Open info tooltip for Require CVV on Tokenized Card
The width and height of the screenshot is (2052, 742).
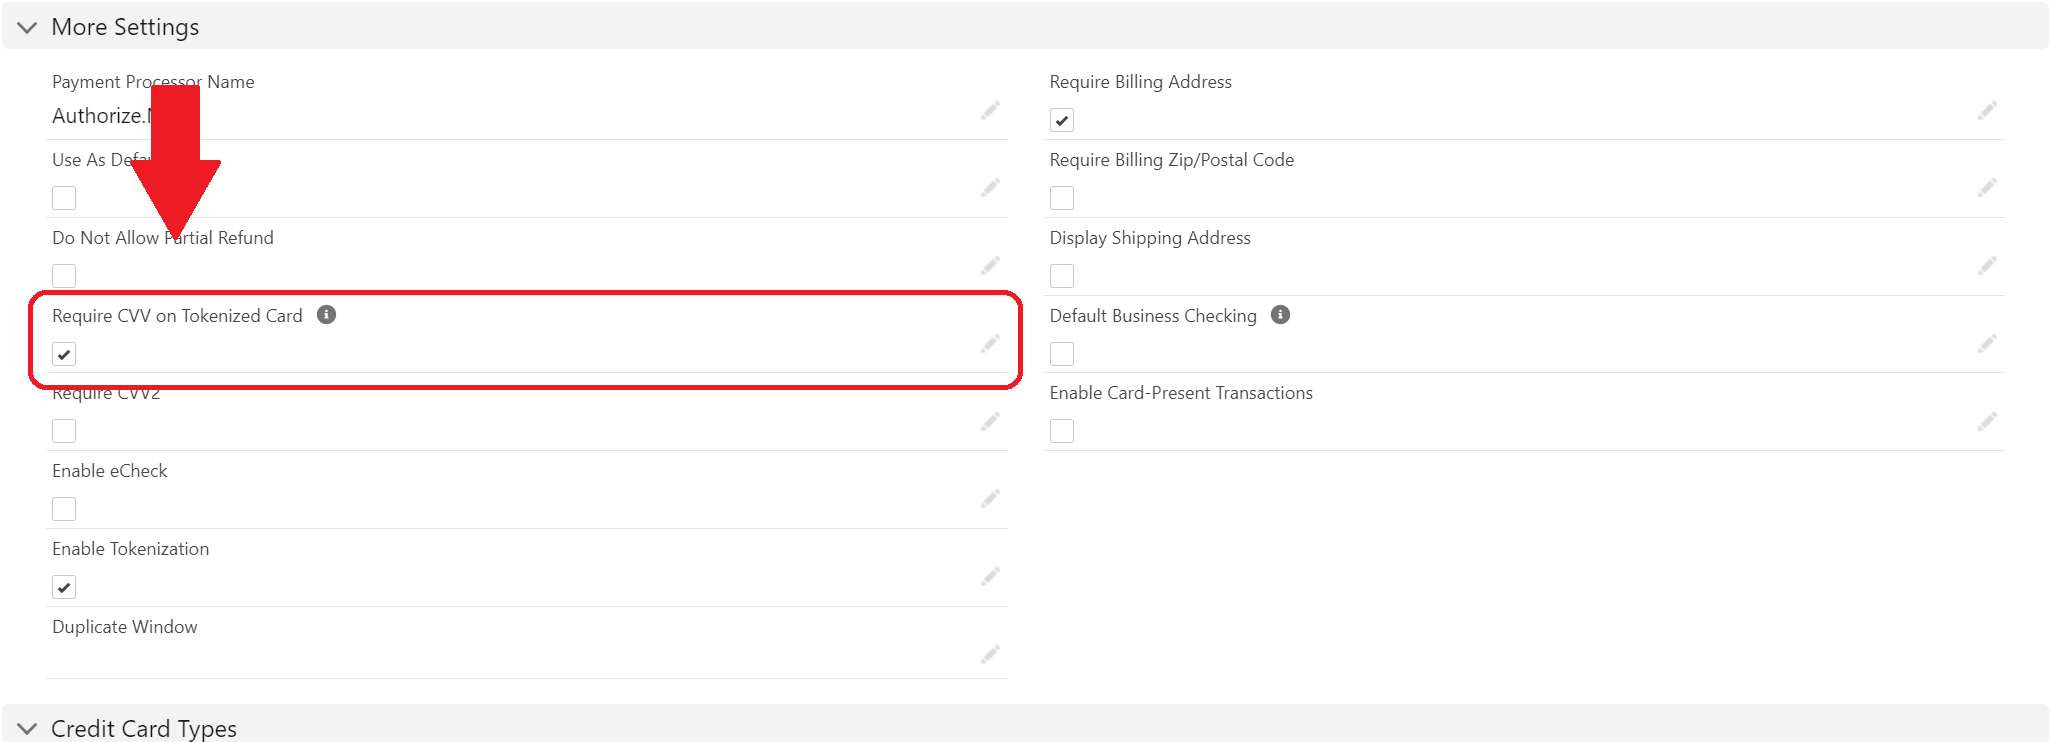(326, 315)
